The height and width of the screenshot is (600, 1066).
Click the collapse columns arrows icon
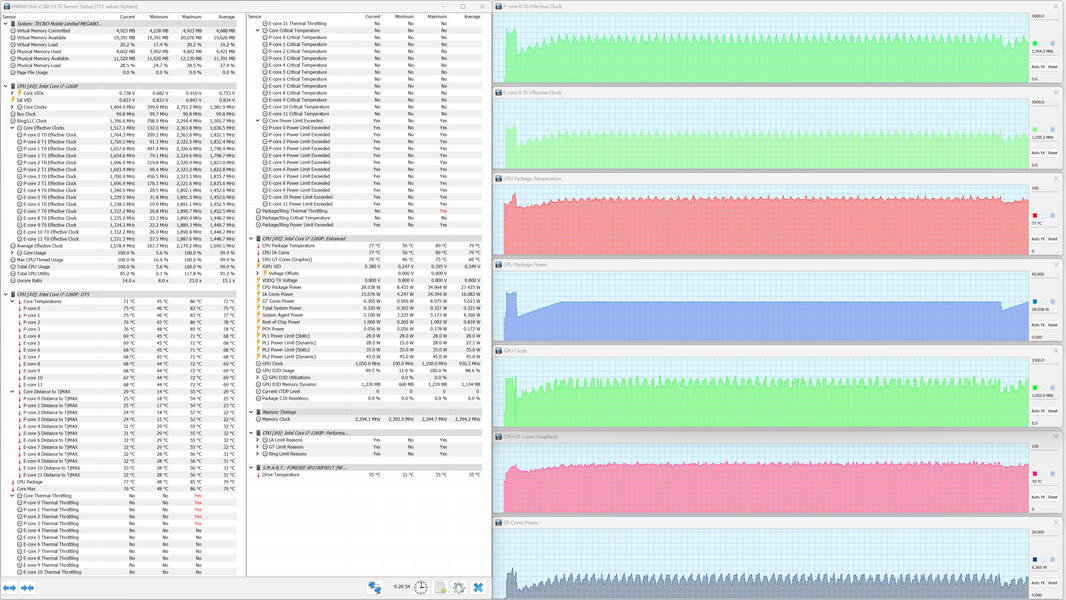point(28,588)
